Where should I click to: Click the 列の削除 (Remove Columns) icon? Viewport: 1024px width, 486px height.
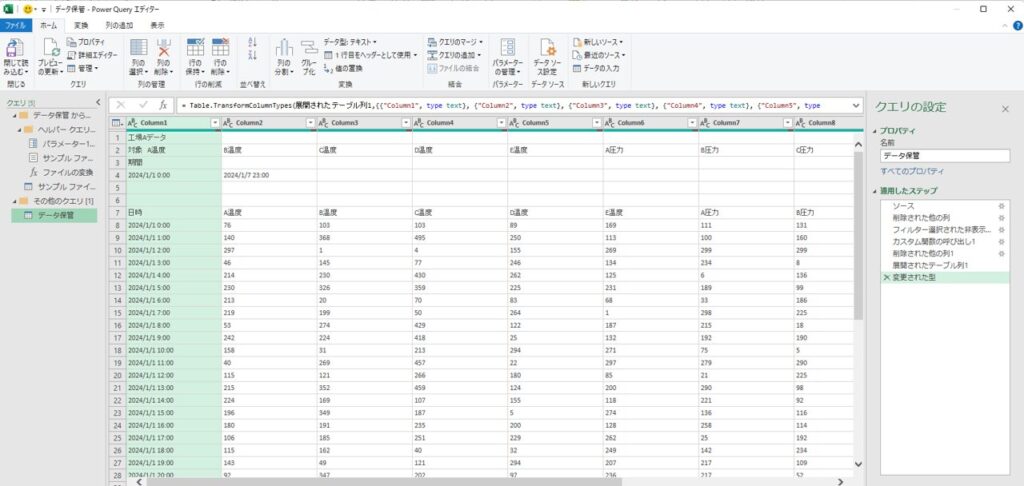click(165, 50)
